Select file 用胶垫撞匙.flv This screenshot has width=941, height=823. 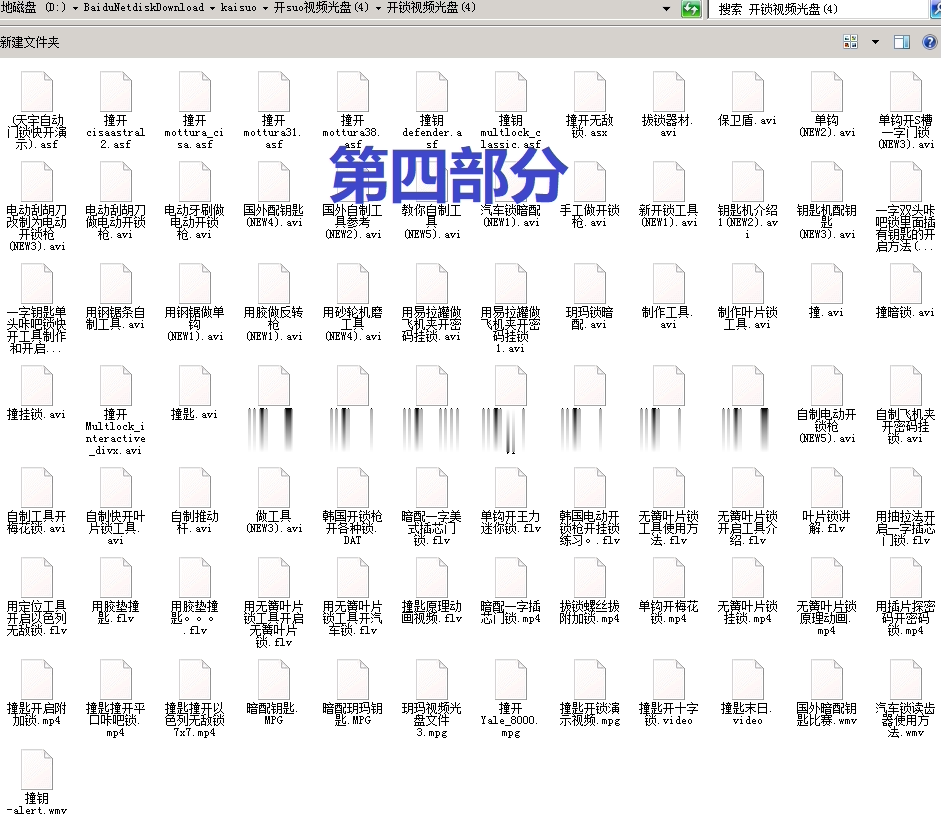pos(115,591)
